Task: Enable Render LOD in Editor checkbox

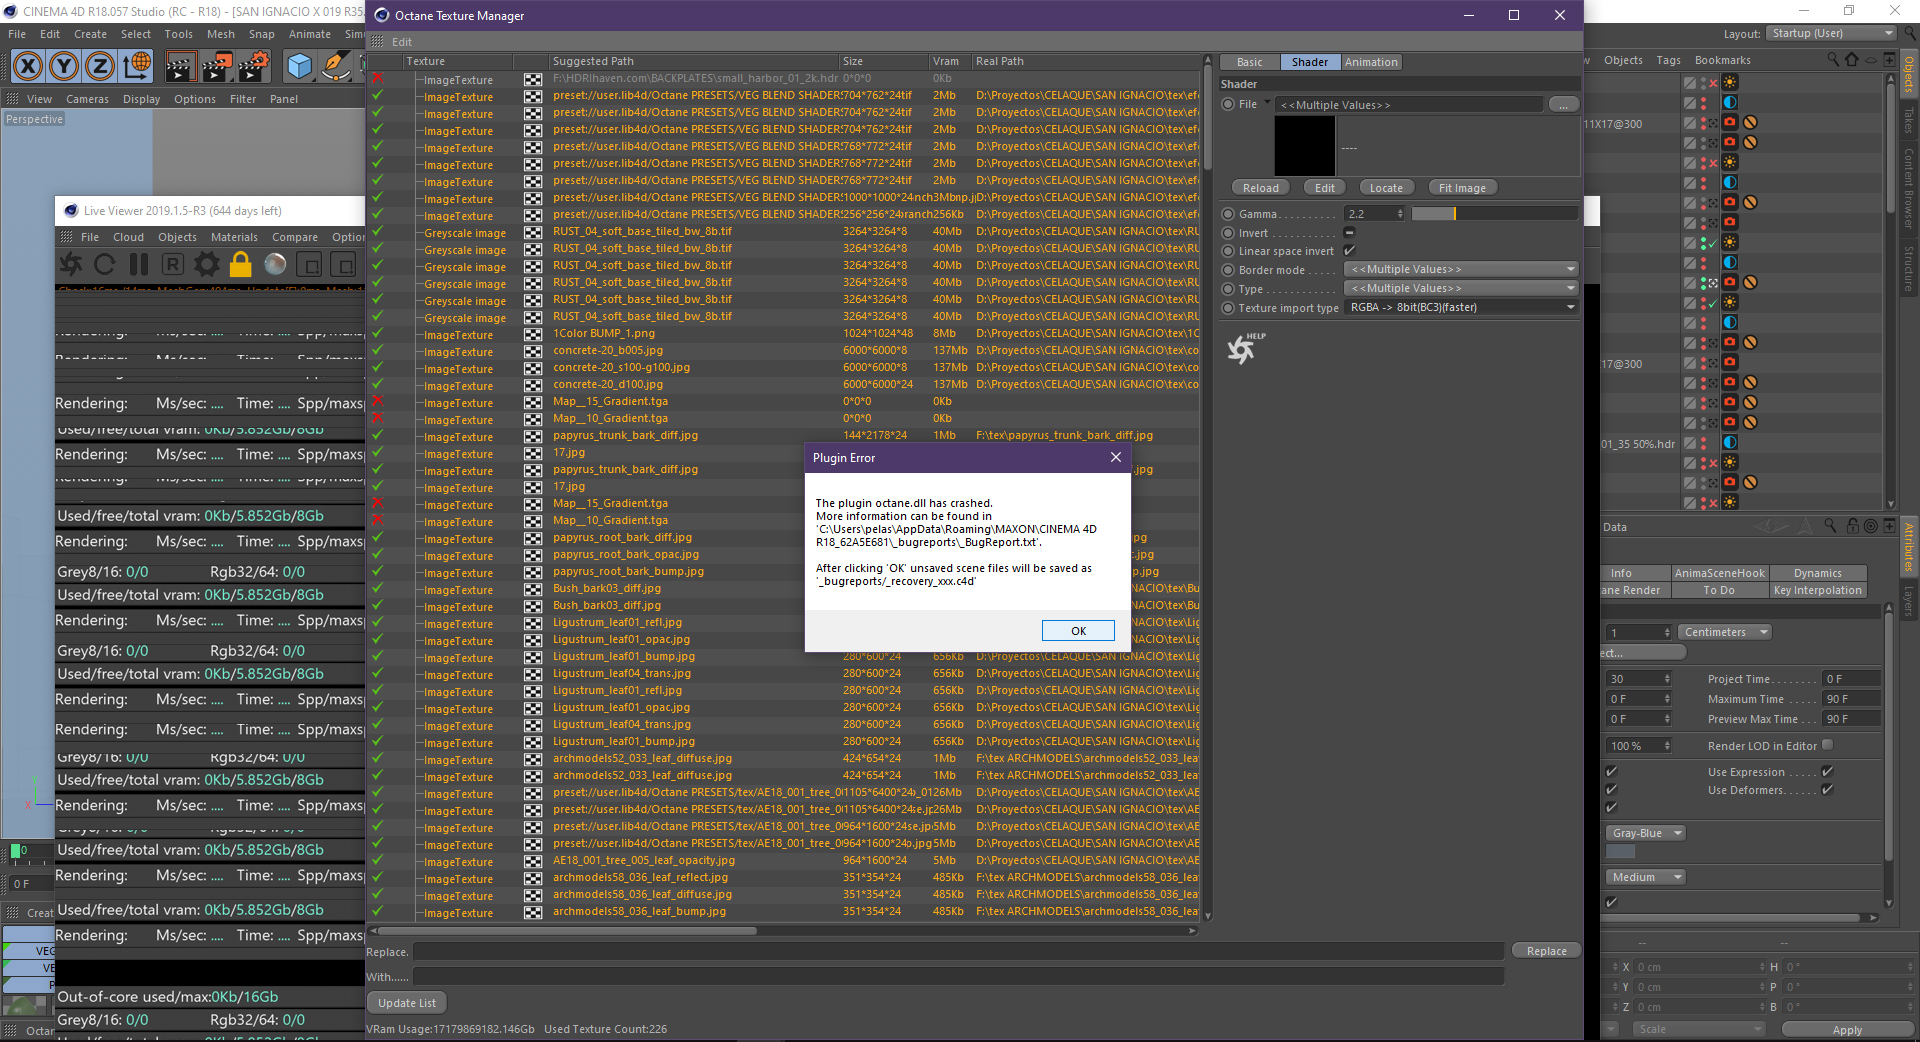Action: (x=1828, y=745)
